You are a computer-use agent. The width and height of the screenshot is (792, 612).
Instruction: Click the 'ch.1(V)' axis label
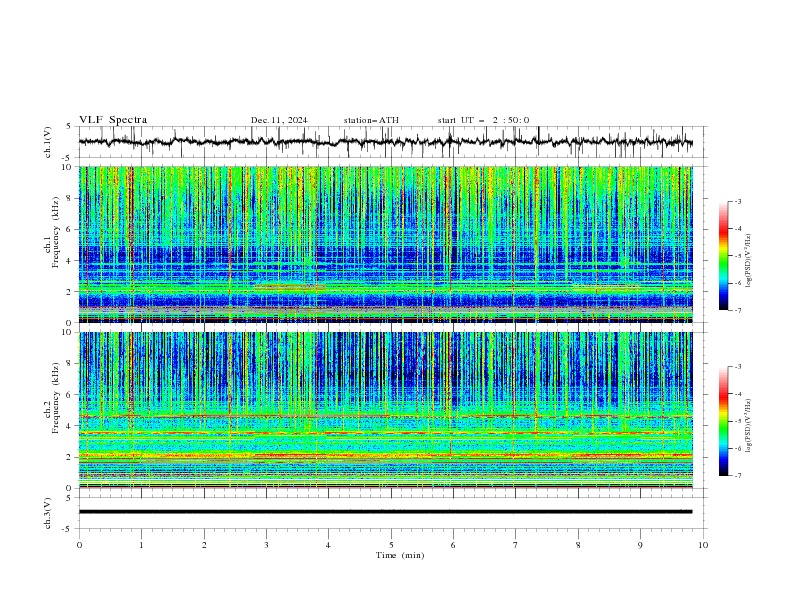tap(48, 142)
